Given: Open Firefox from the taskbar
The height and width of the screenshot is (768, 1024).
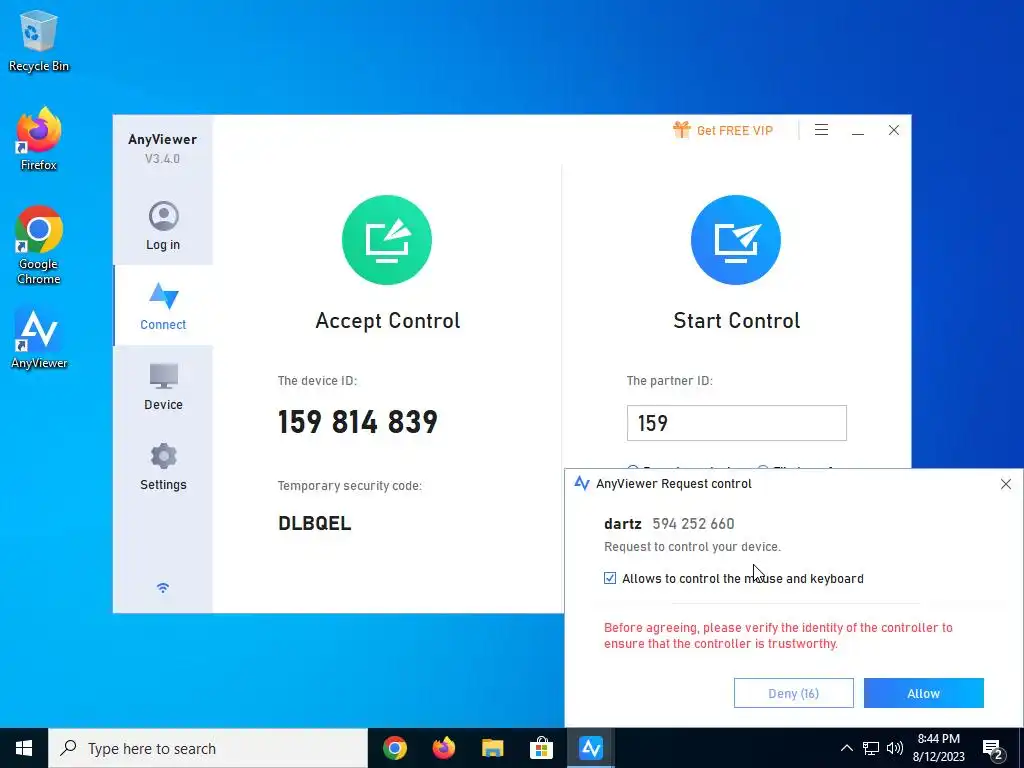Looking at the screenshot, I should point(444,748).
